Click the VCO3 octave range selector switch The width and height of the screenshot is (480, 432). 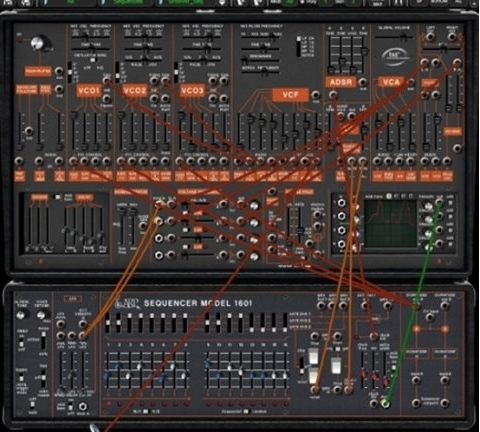176,72
